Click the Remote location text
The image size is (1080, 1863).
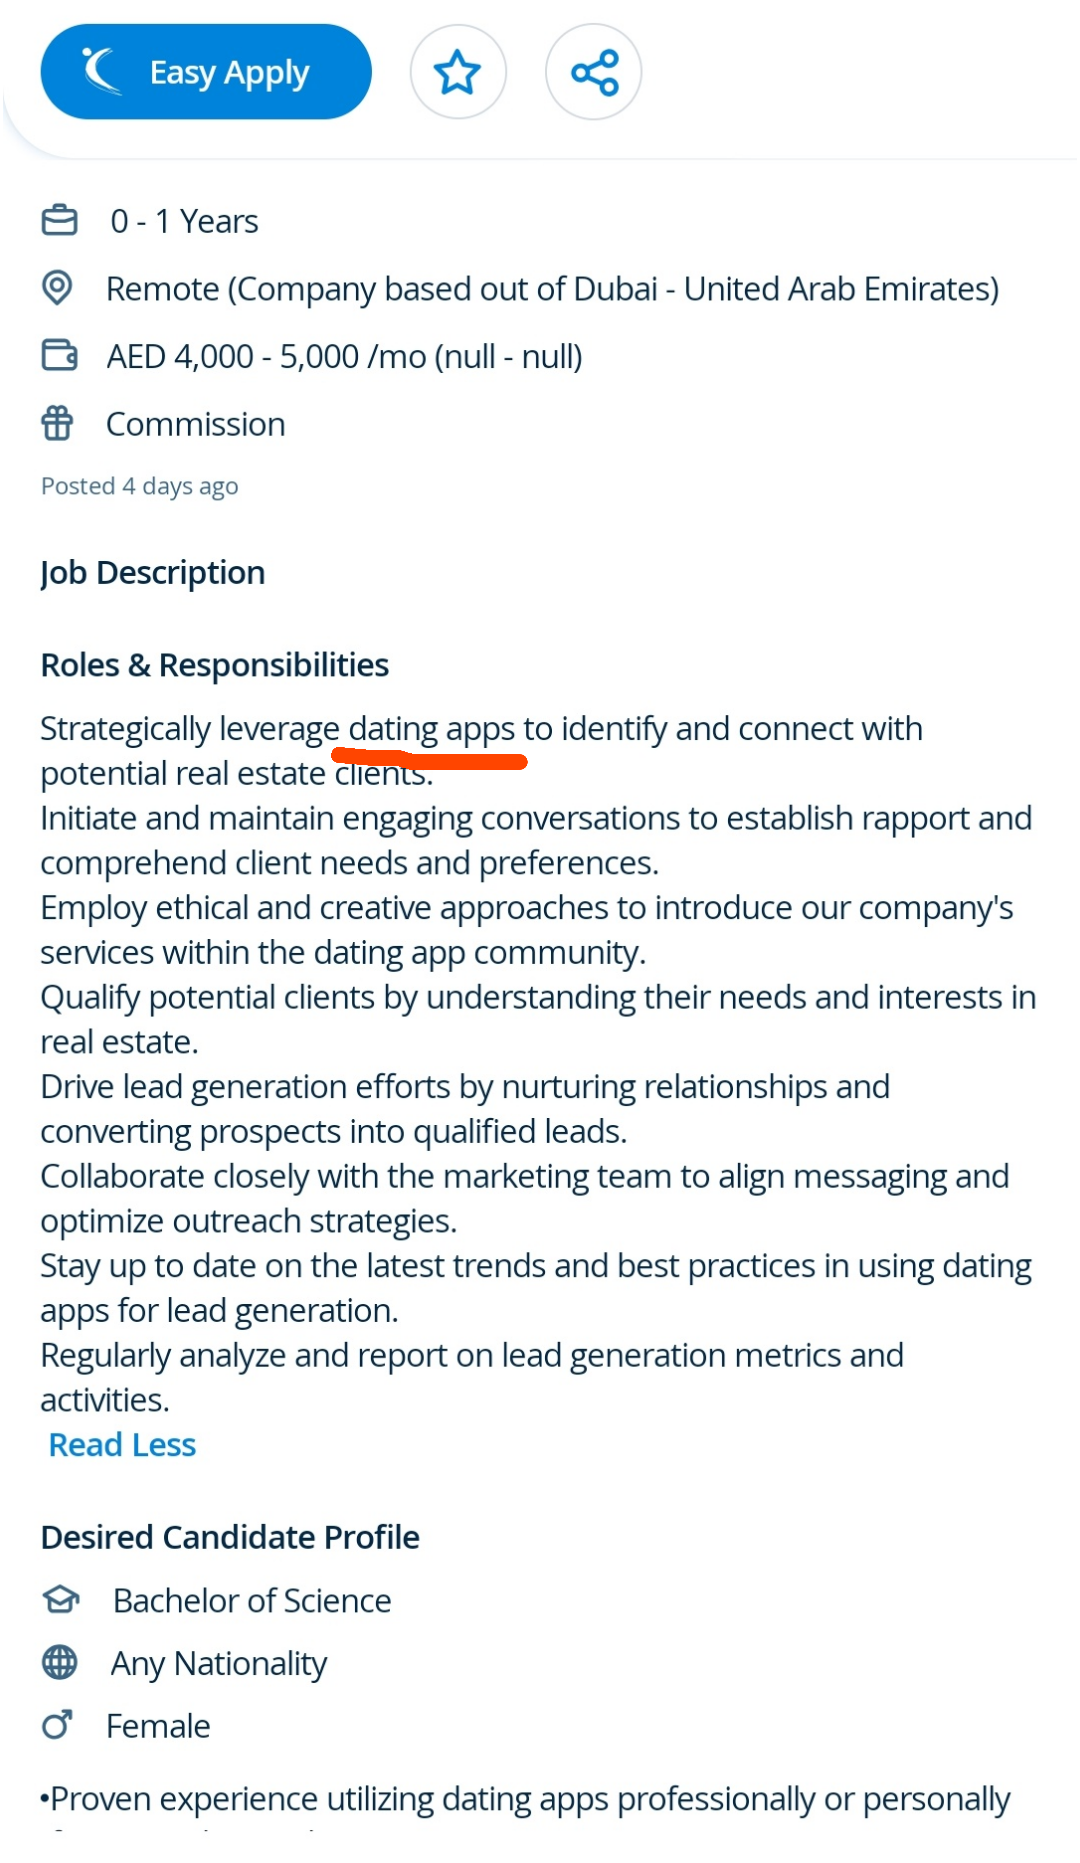pos(552,289)
